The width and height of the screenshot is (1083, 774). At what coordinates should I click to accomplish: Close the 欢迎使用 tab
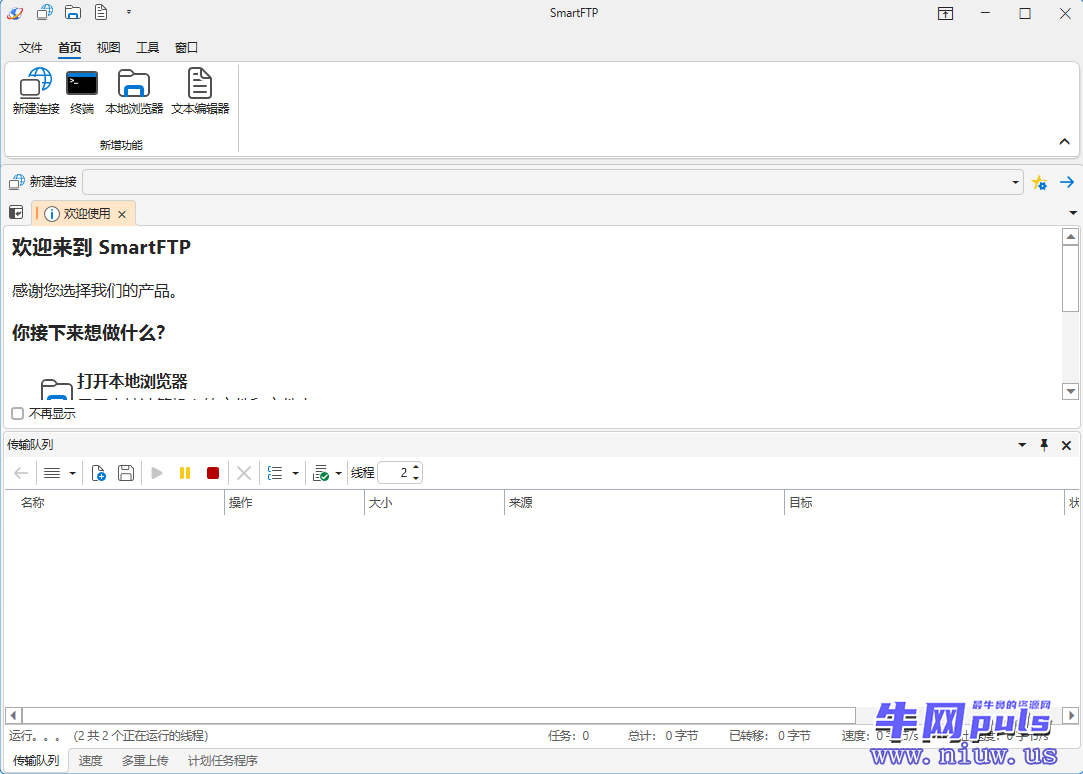coord(122,214)
